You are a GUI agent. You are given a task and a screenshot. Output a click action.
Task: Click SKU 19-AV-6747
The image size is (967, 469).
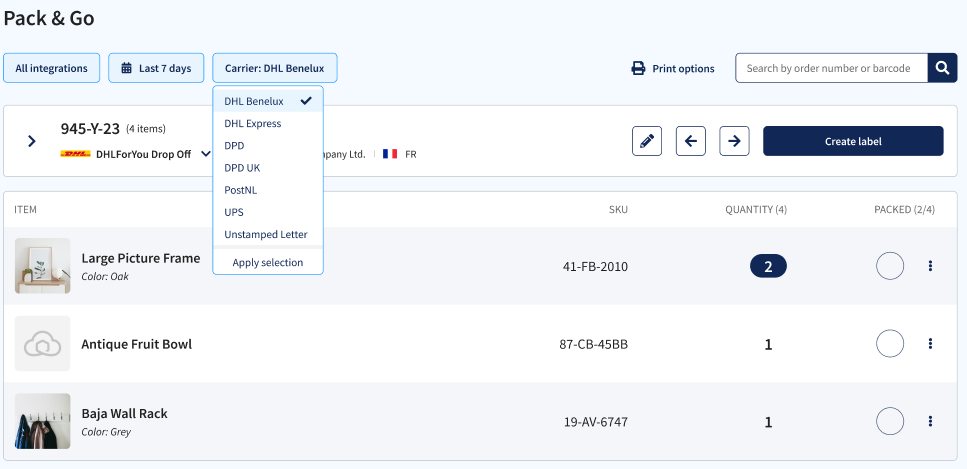[x=596, y=422]
